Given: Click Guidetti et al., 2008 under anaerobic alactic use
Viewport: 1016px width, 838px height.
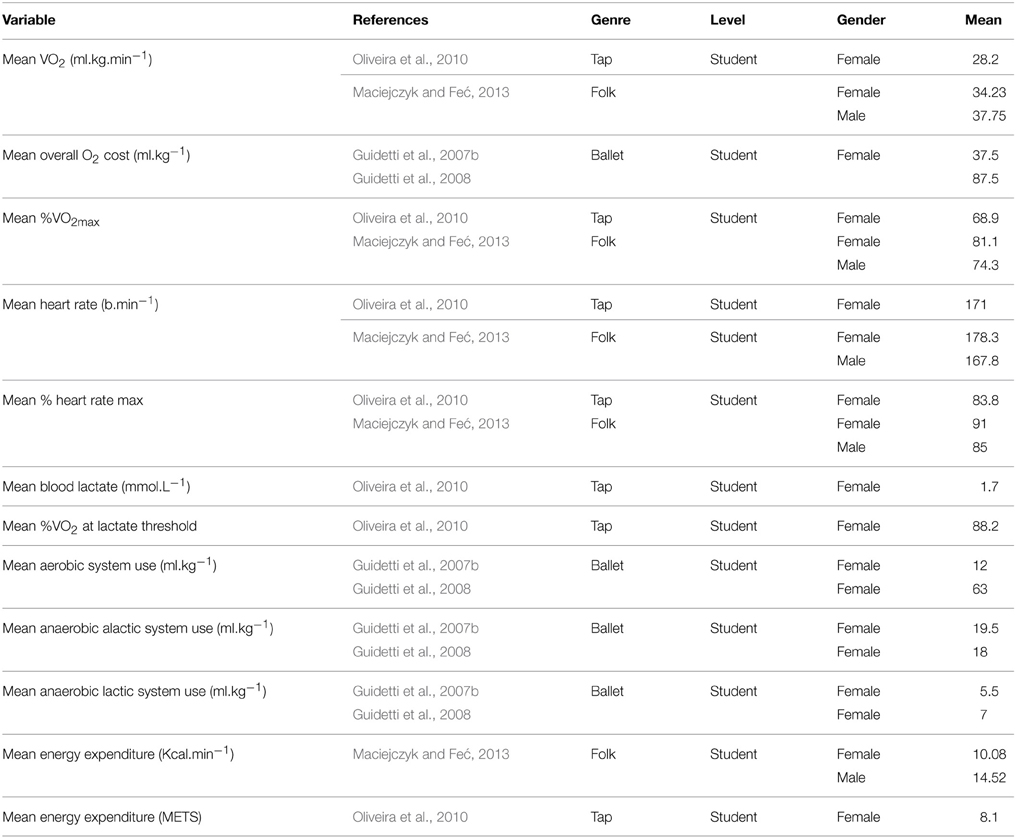Looking at the screenshot, I should pyautogui.click(x=411, y=651).
